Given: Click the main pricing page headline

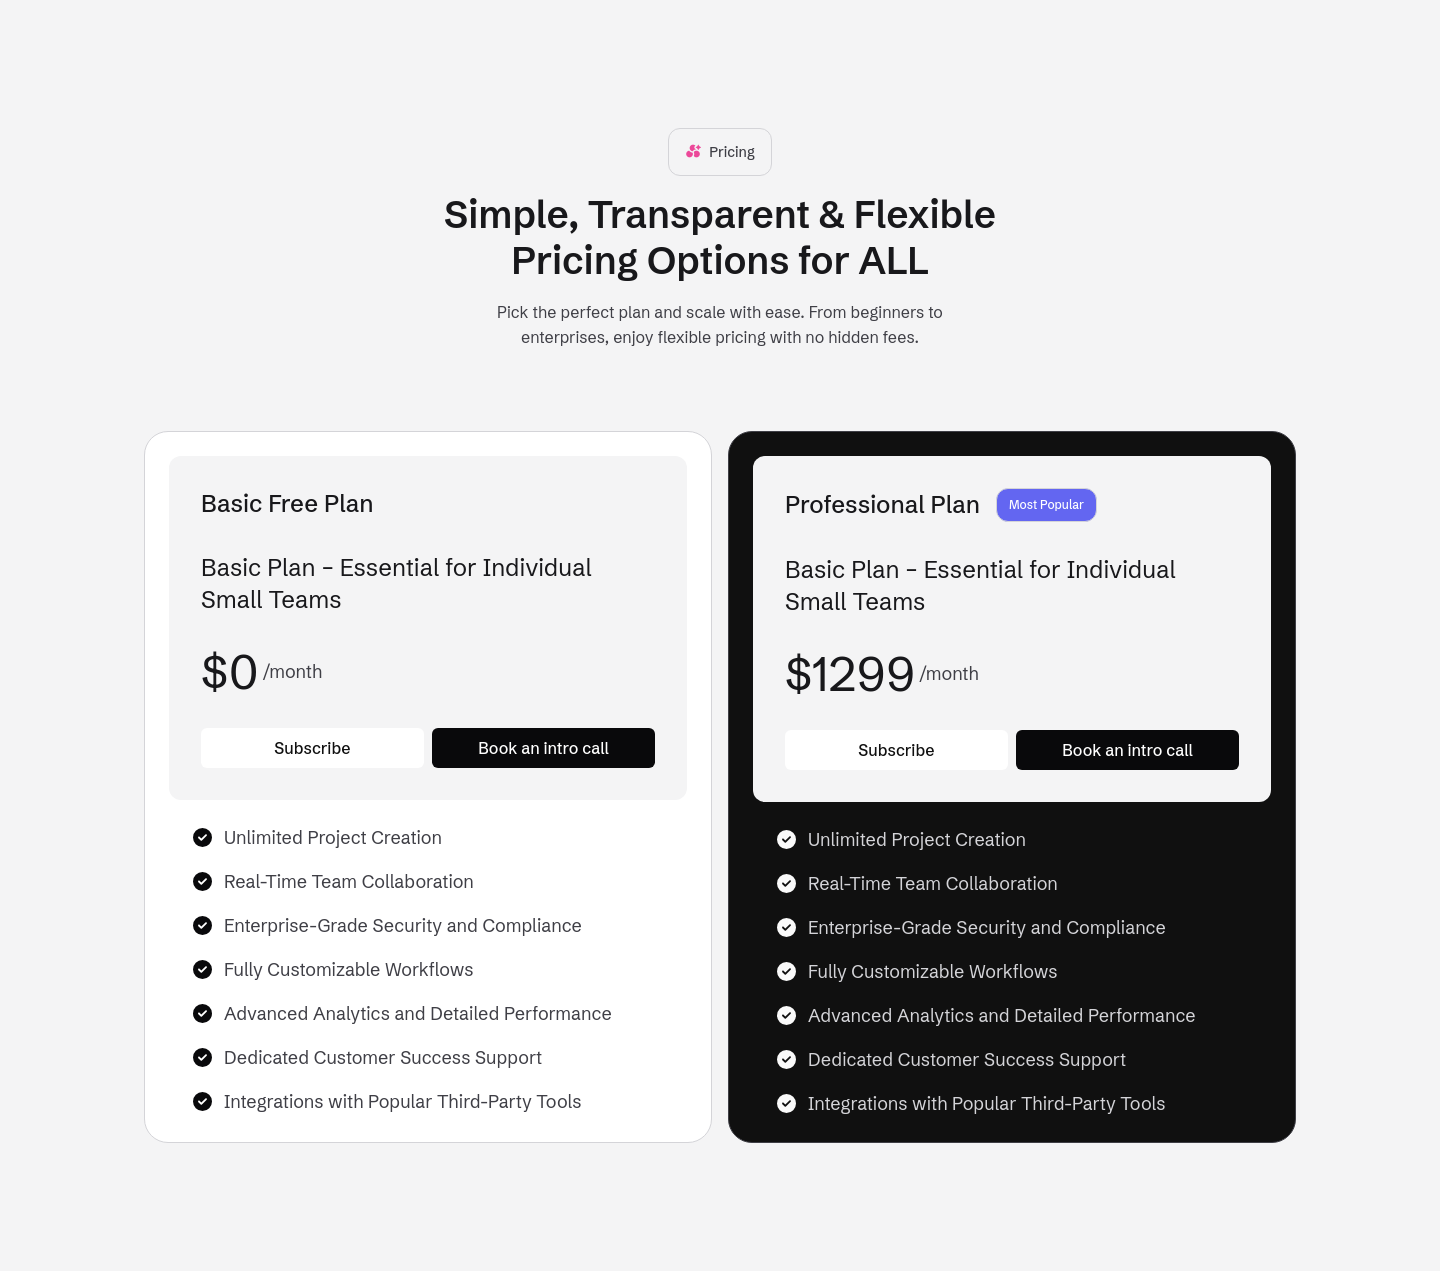Looking at the screenshot, I should pos(719,237).
